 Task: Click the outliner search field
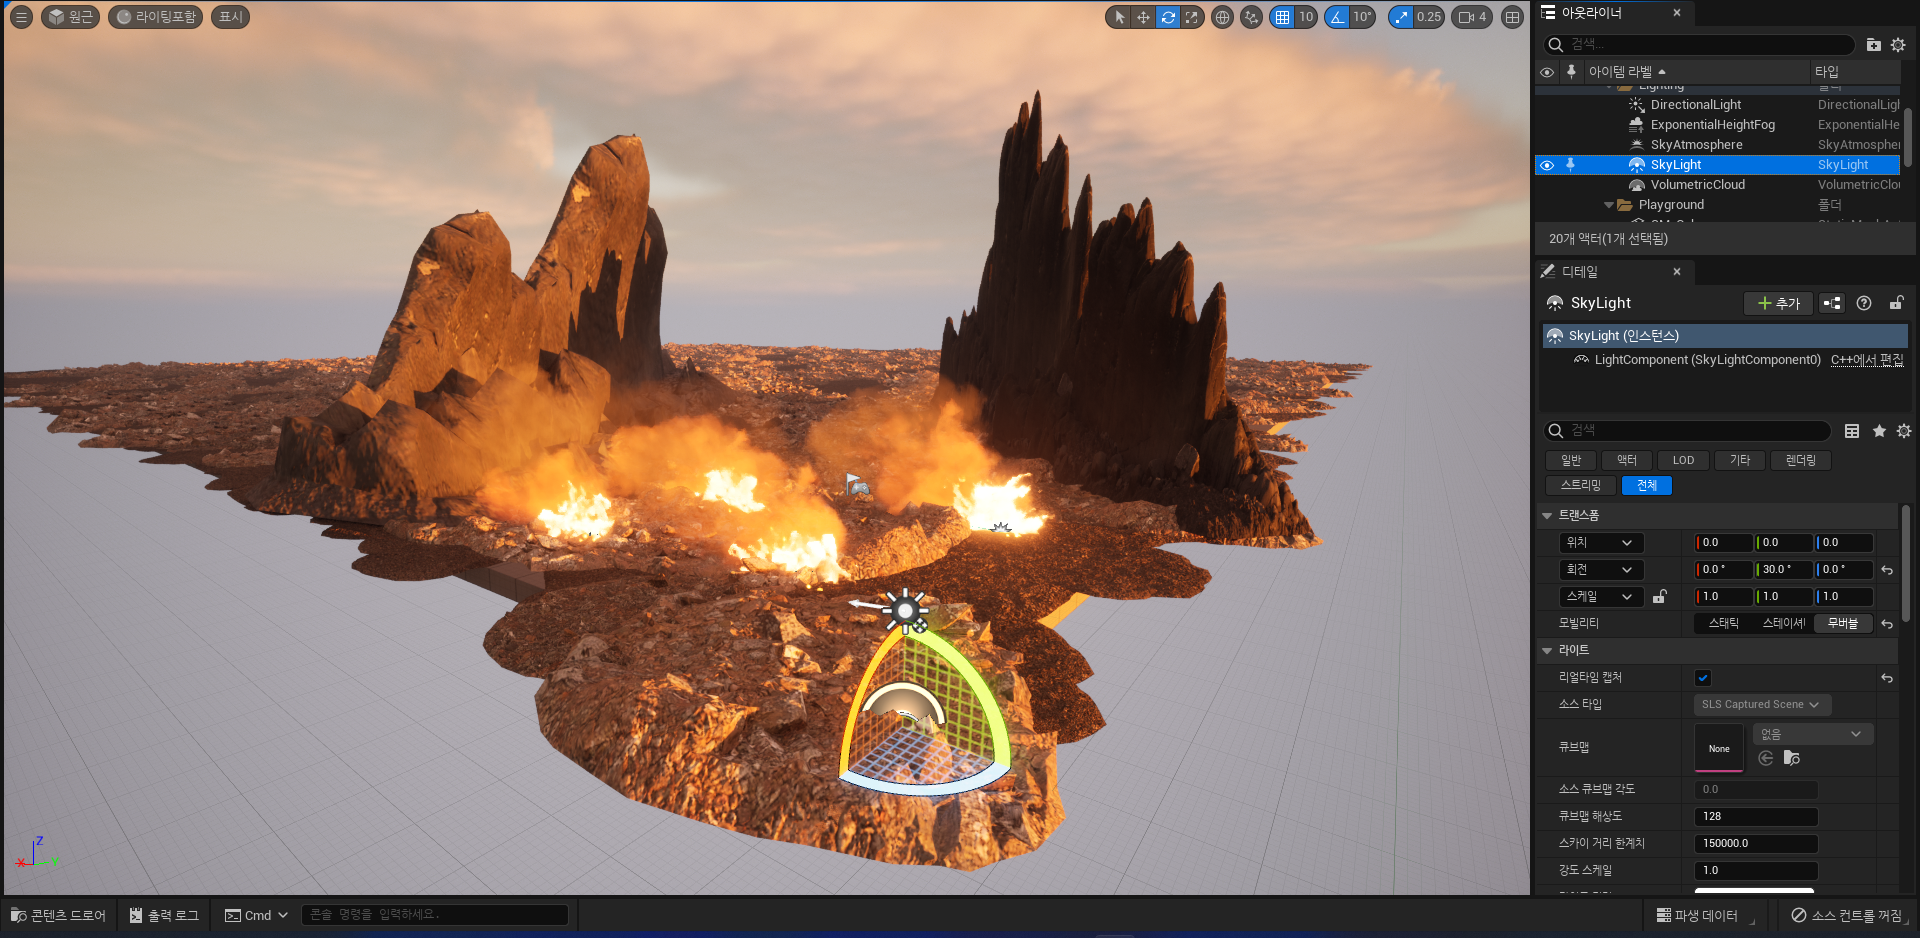pyautogui.click(x=1699, y=44)
